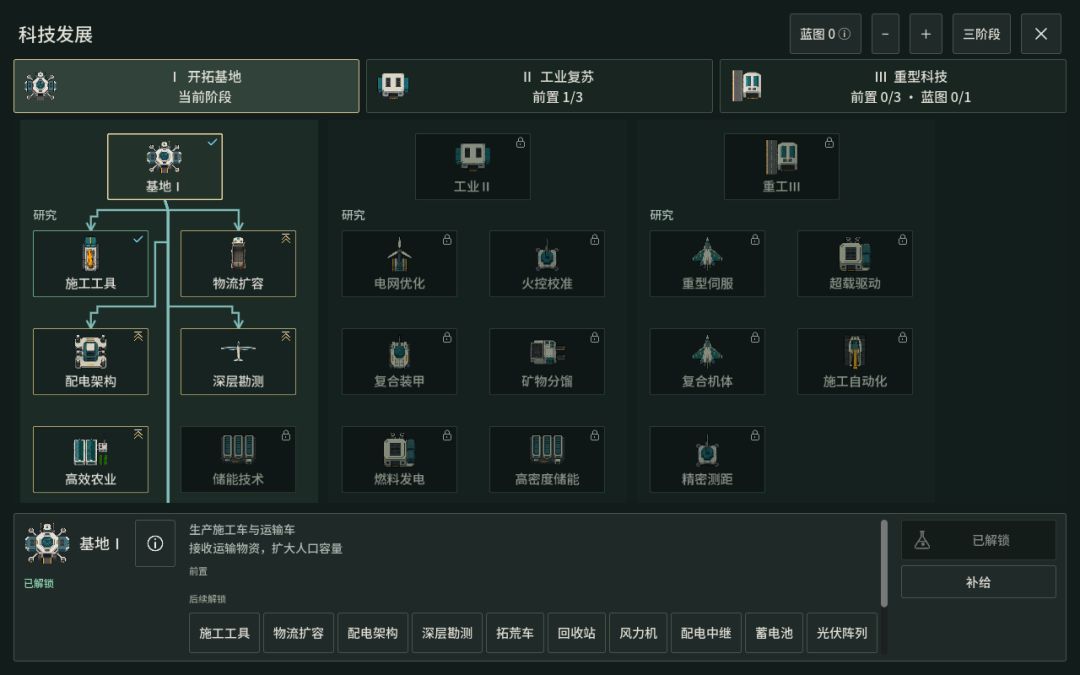Viewport: 1080px width, 675px height.
Task: Select the locked 火控校准 node
Action: [x=547, y=264]
